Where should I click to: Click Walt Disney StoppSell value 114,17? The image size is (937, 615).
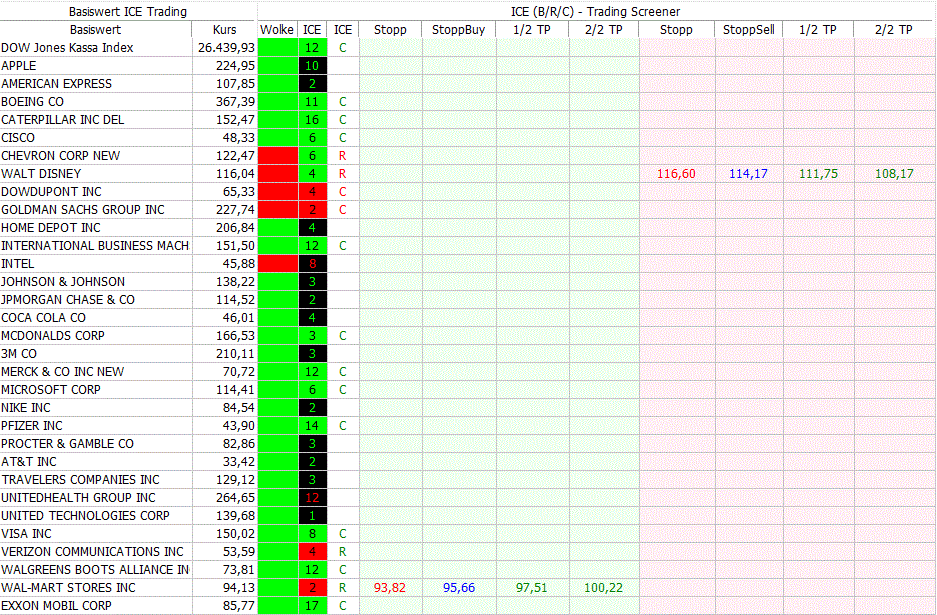coord(748,173)
